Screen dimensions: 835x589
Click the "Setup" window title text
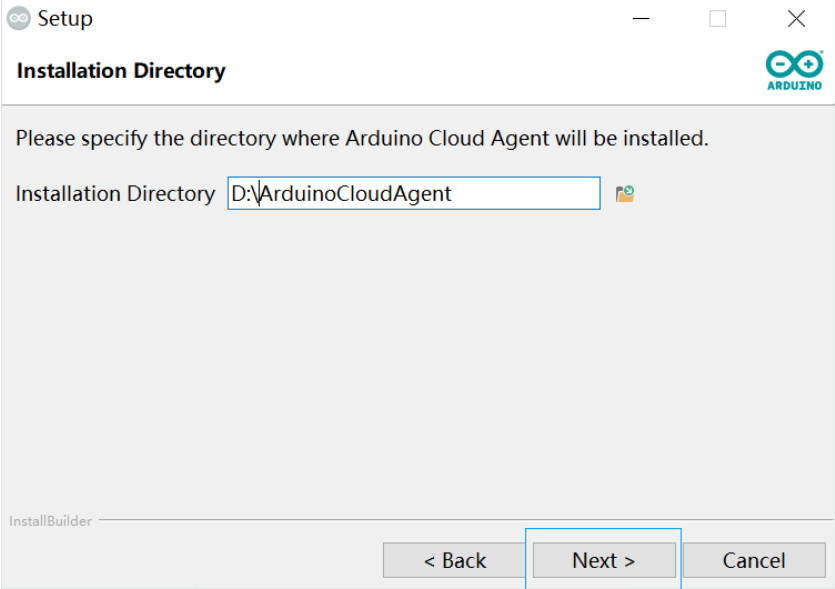(65, 19)
